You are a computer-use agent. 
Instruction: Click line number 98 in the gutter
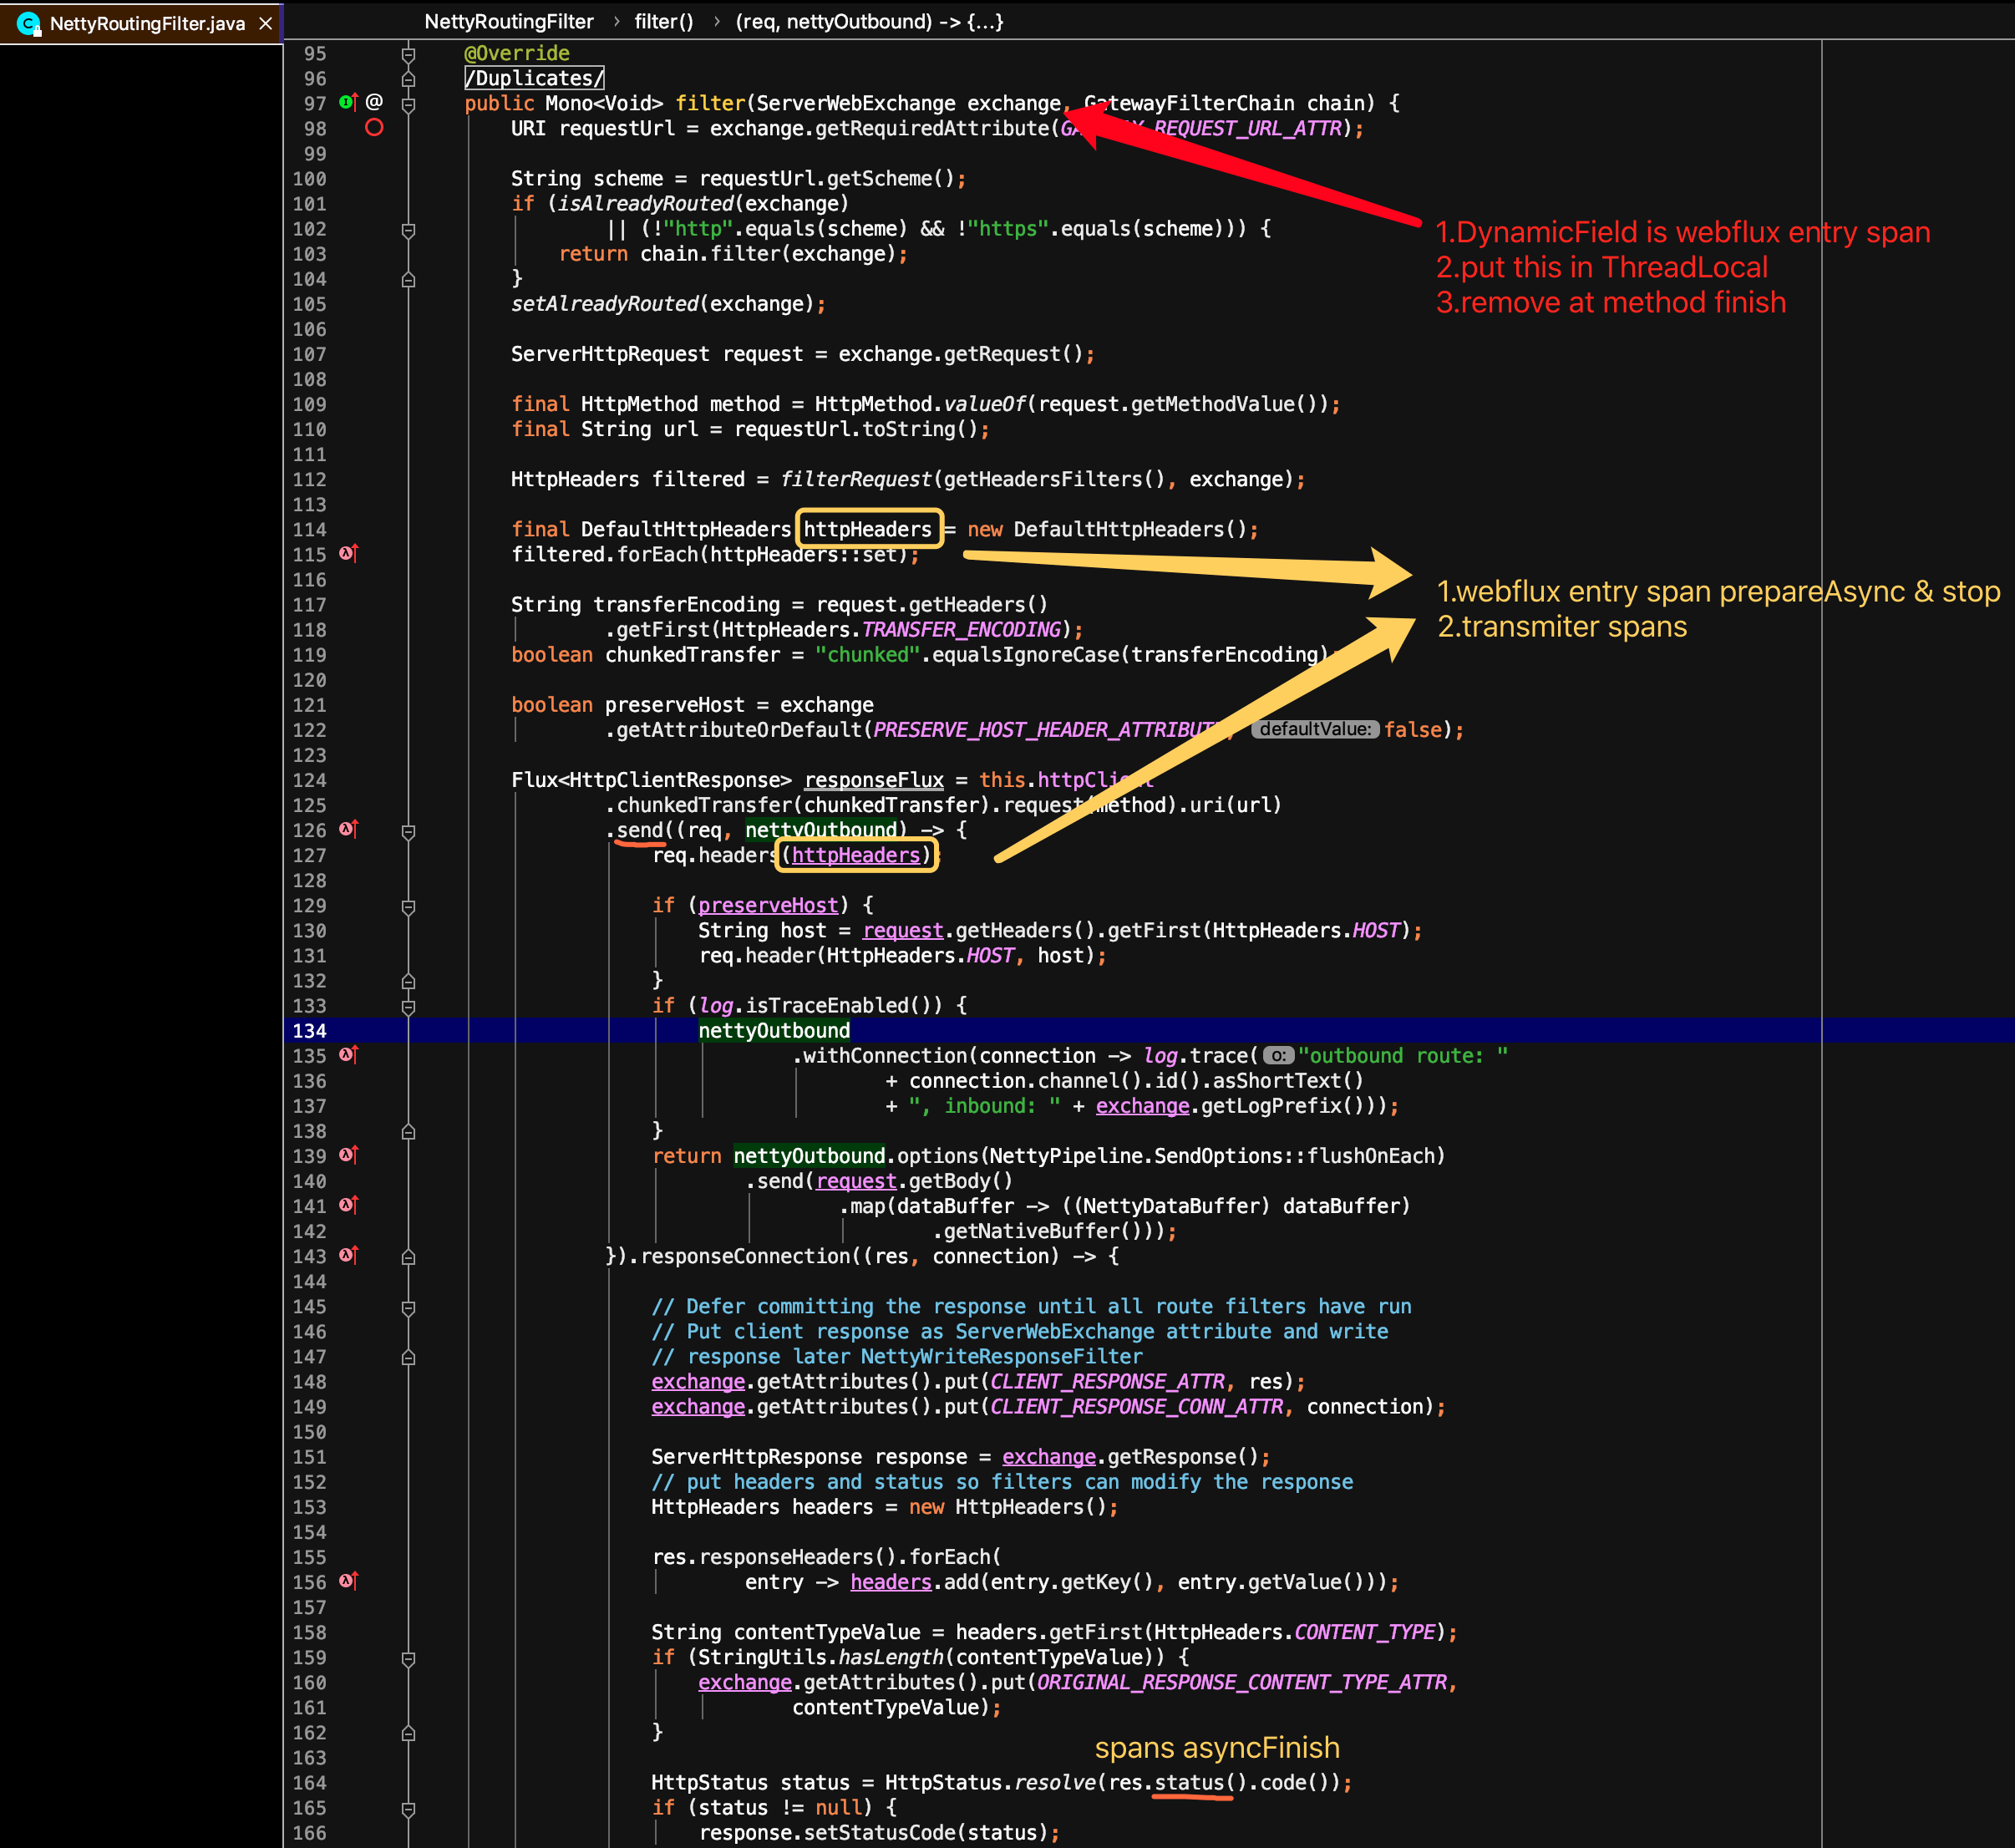tap(315, 128)
